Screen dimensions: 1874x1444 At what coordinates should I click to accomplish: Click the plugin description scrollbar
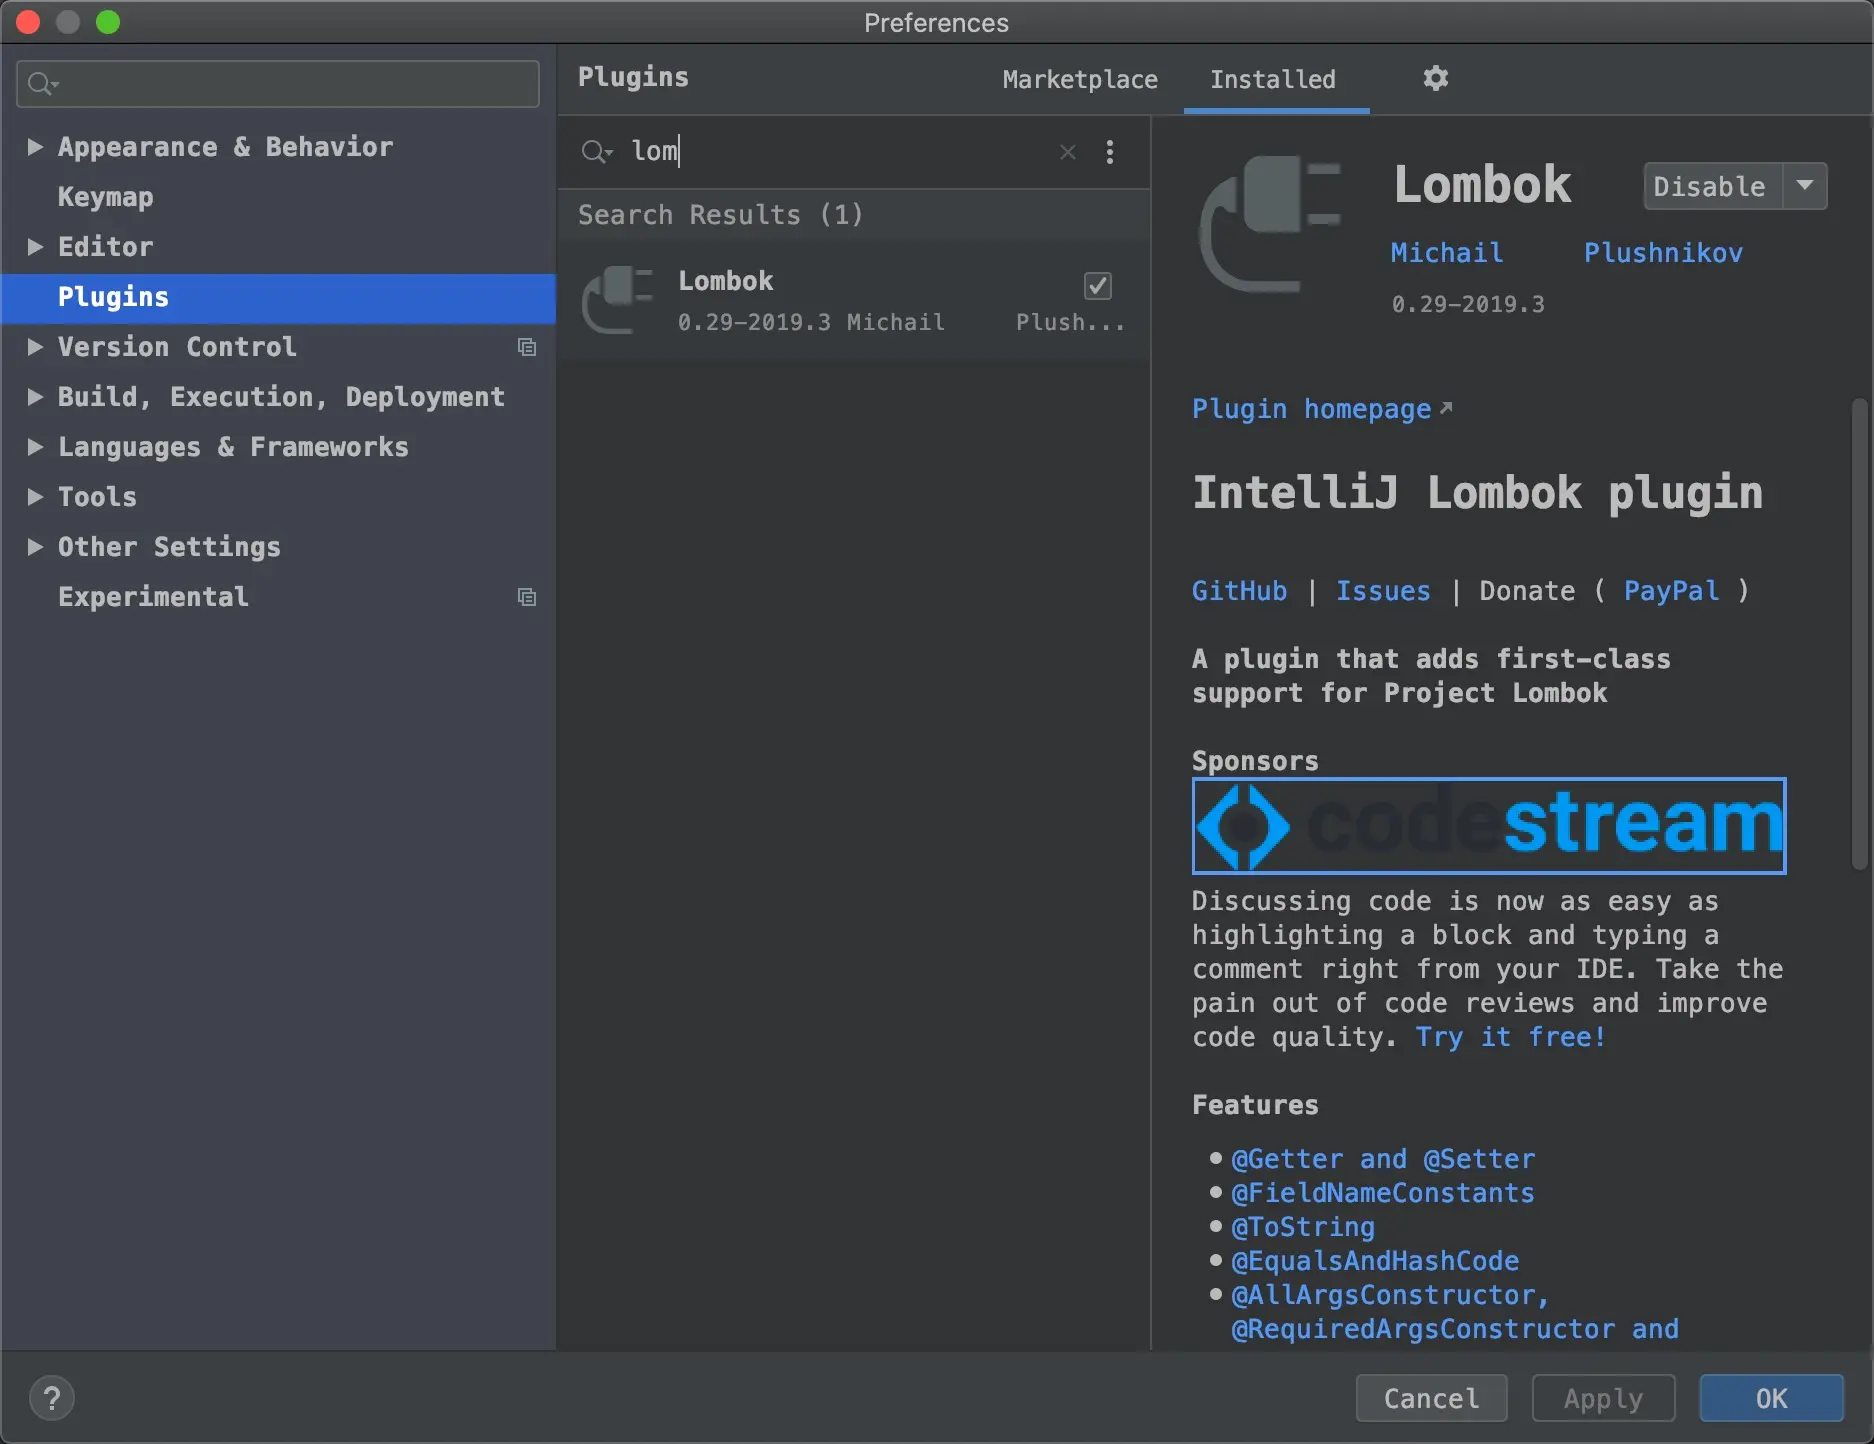tap(1859, 635)
